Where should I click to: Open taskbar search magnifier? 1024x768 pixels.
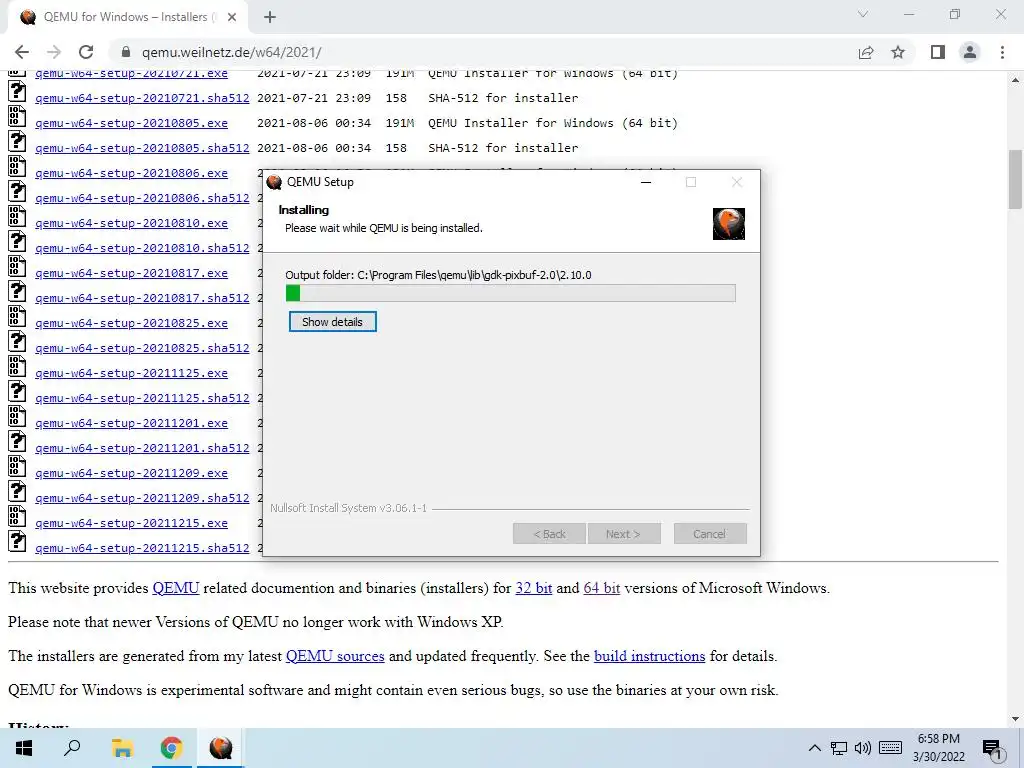coord(72,748)
